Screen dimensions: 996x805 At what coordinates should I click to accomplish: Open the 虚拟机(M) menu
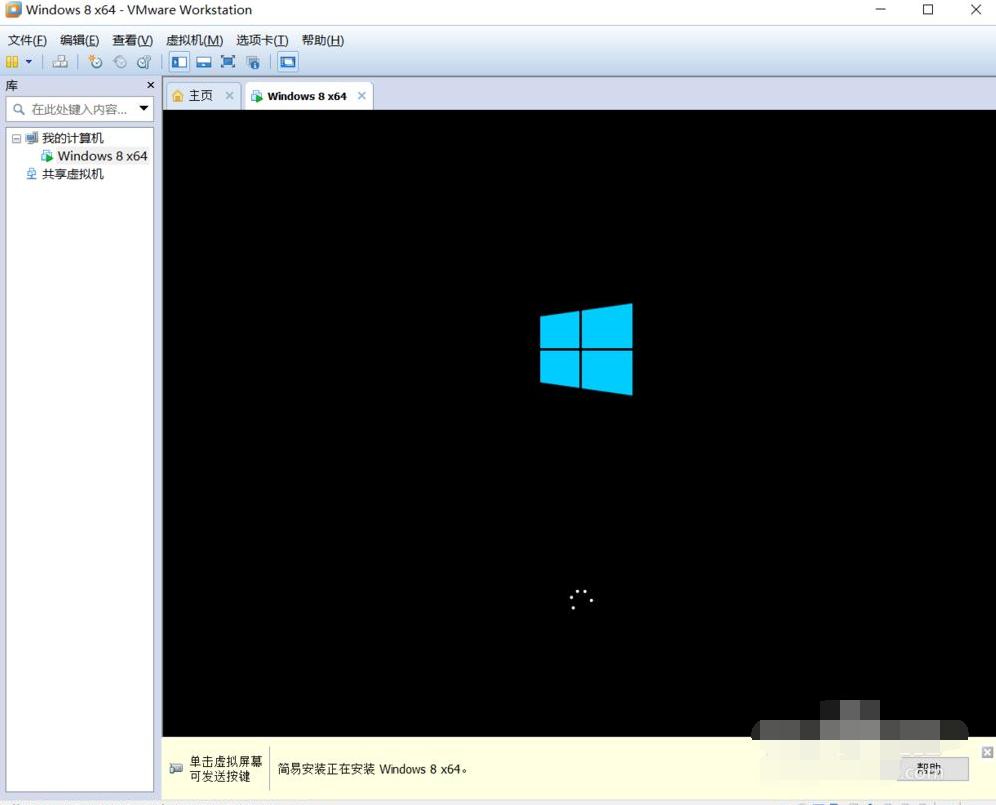[194, 40]
